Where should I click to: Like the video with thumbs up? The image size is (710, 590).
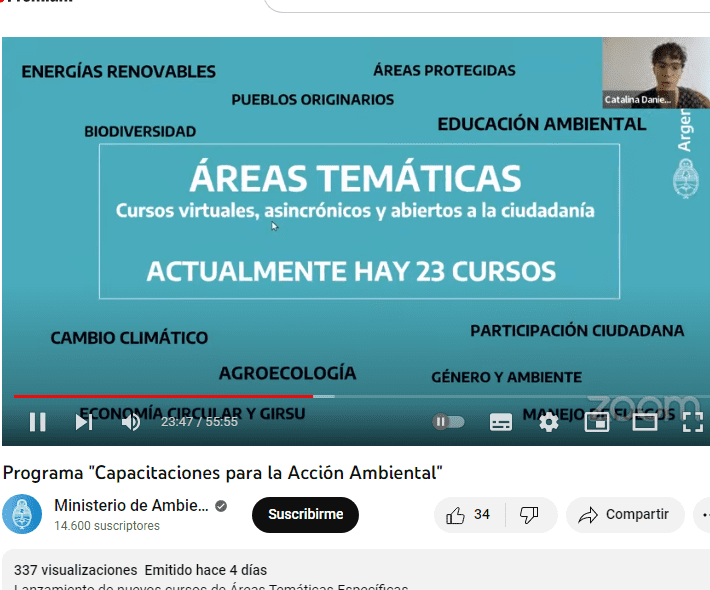469,515
